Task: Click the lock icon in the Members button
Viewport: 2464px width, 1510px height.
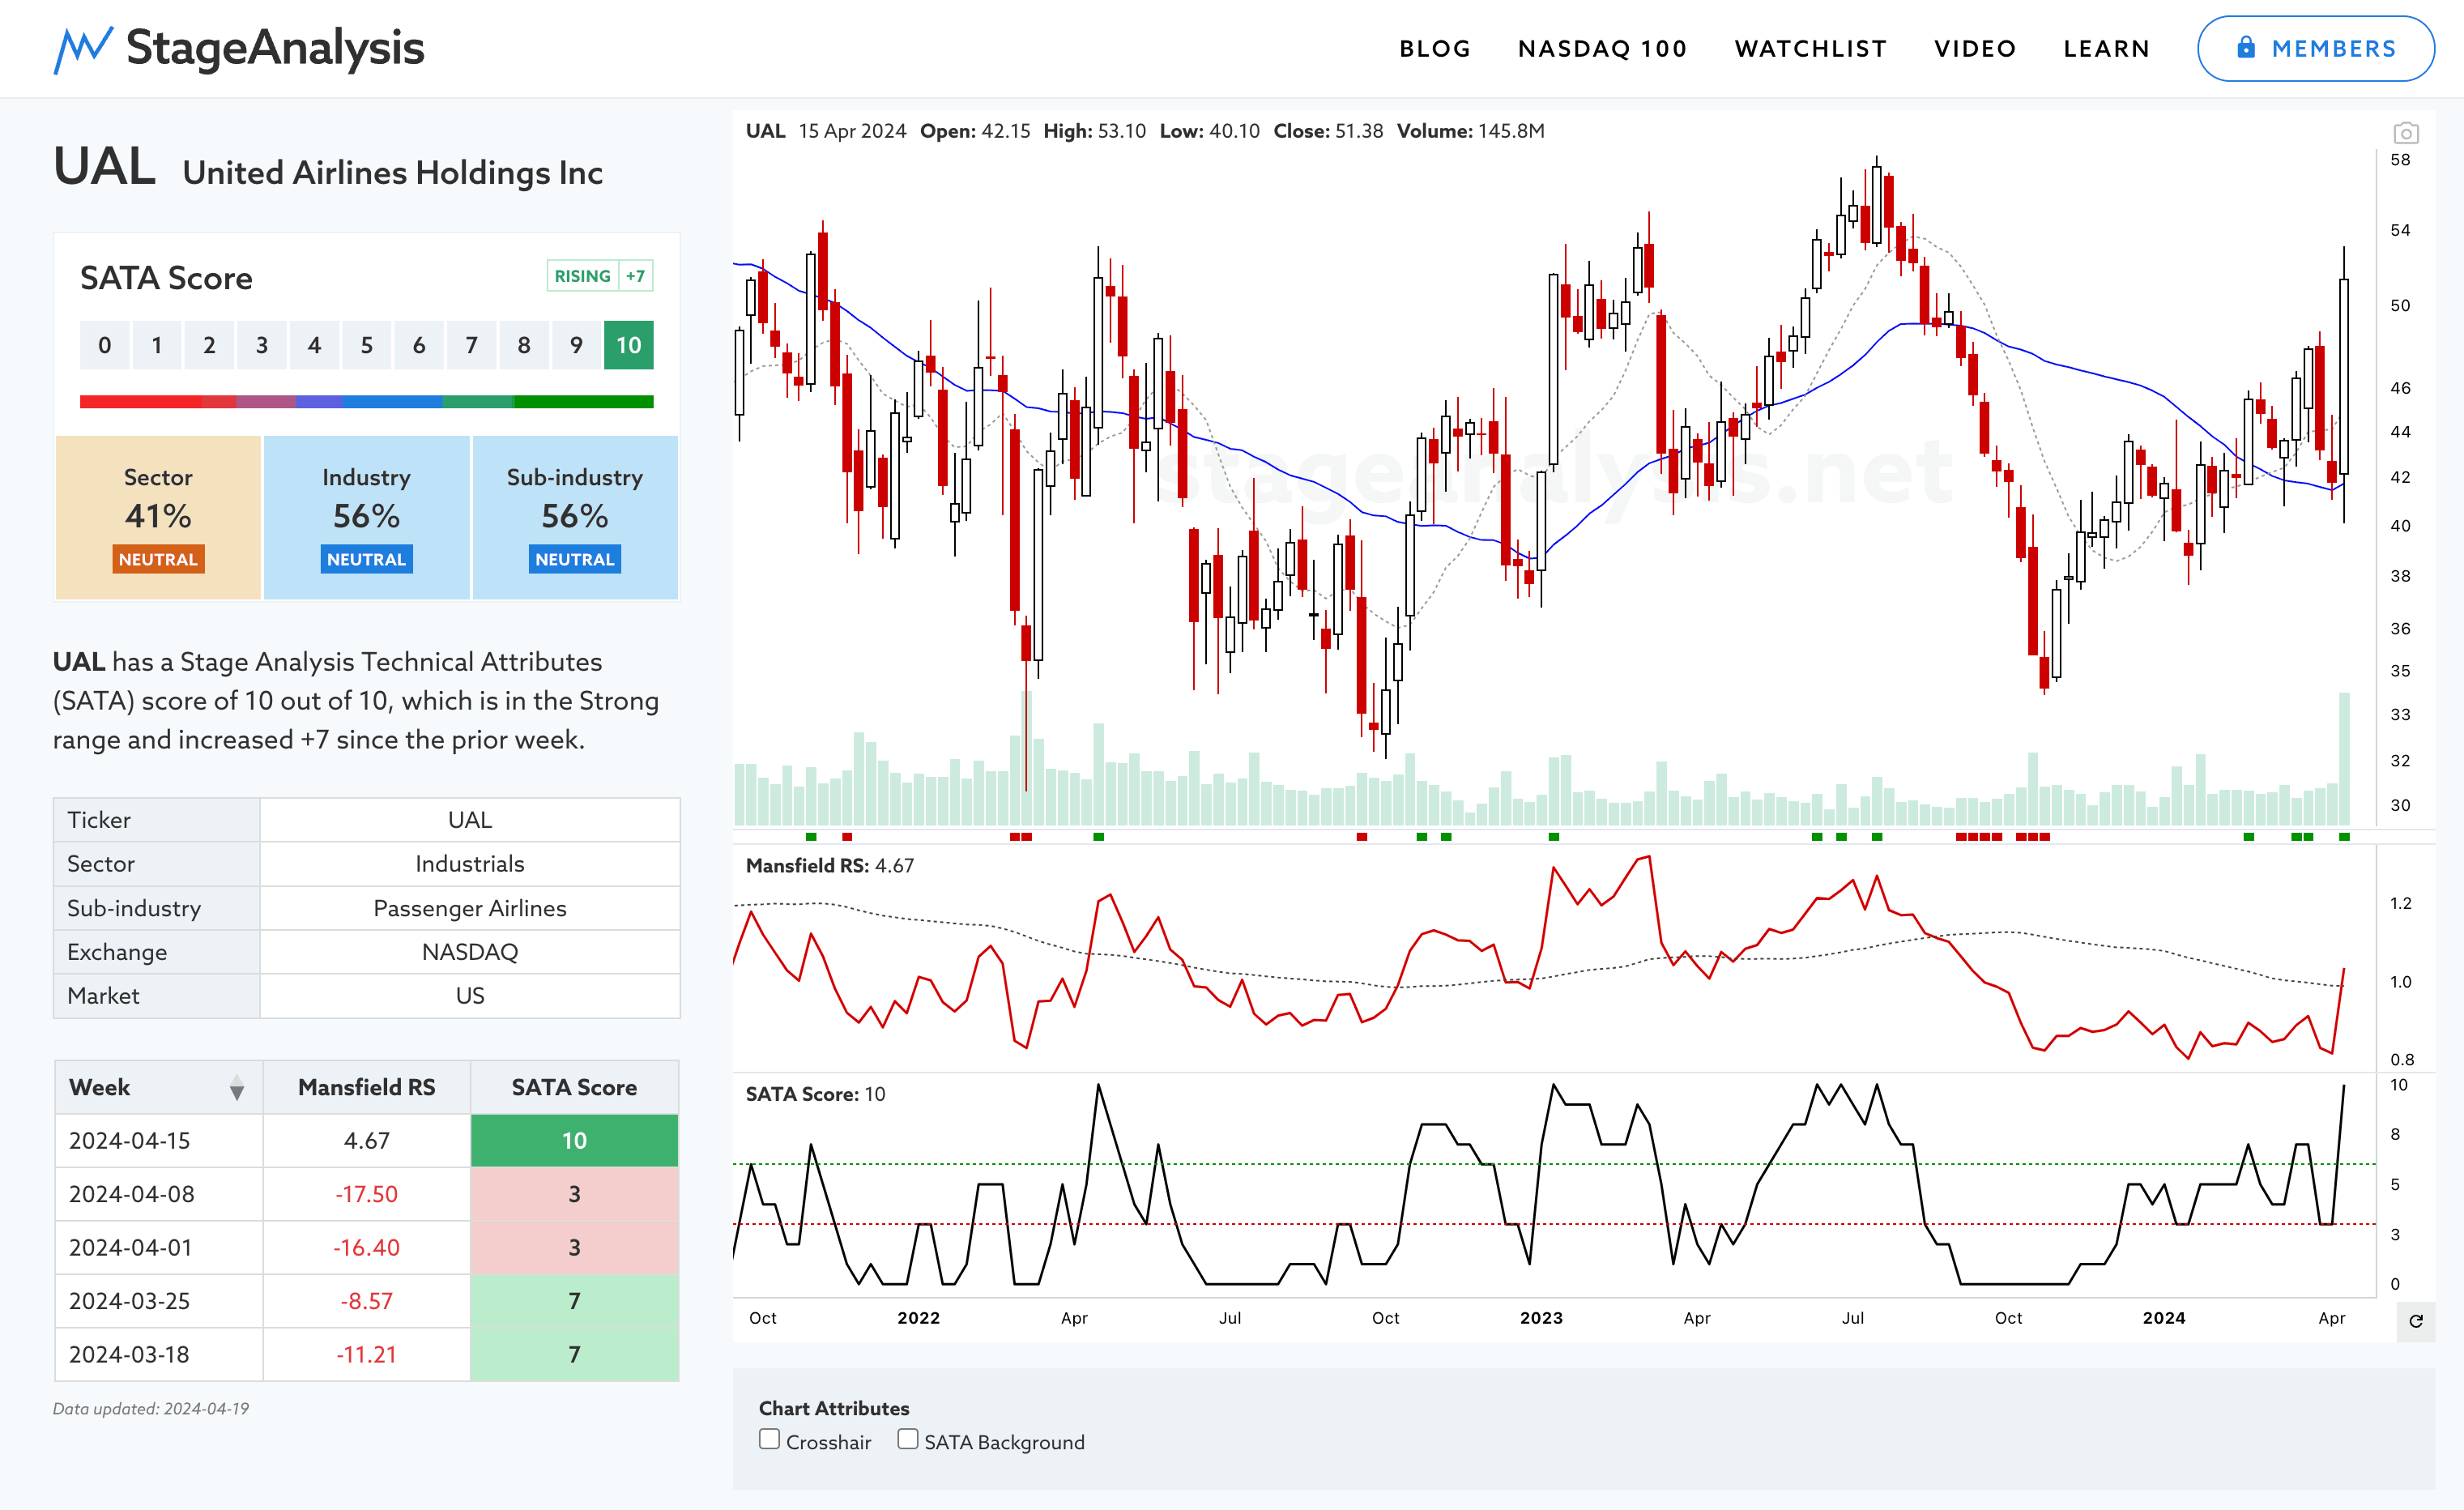Action: tap(2246, 47)
